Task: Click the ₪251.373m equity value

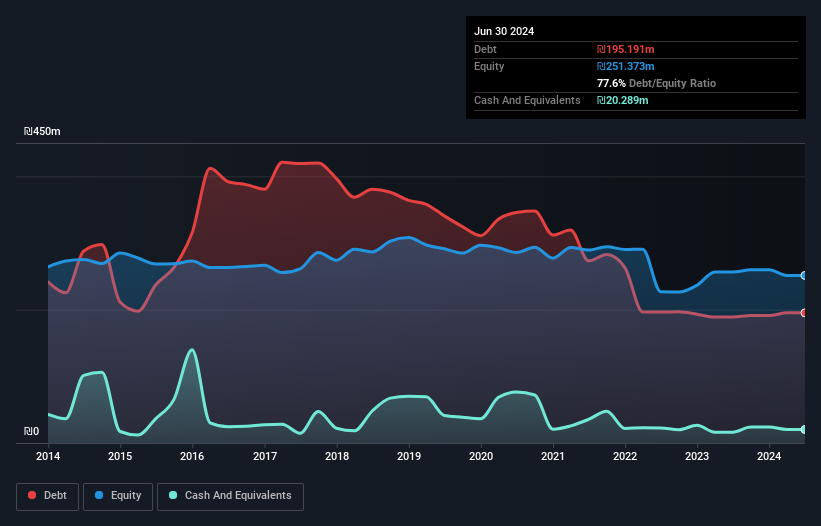Action: (626, 66)
